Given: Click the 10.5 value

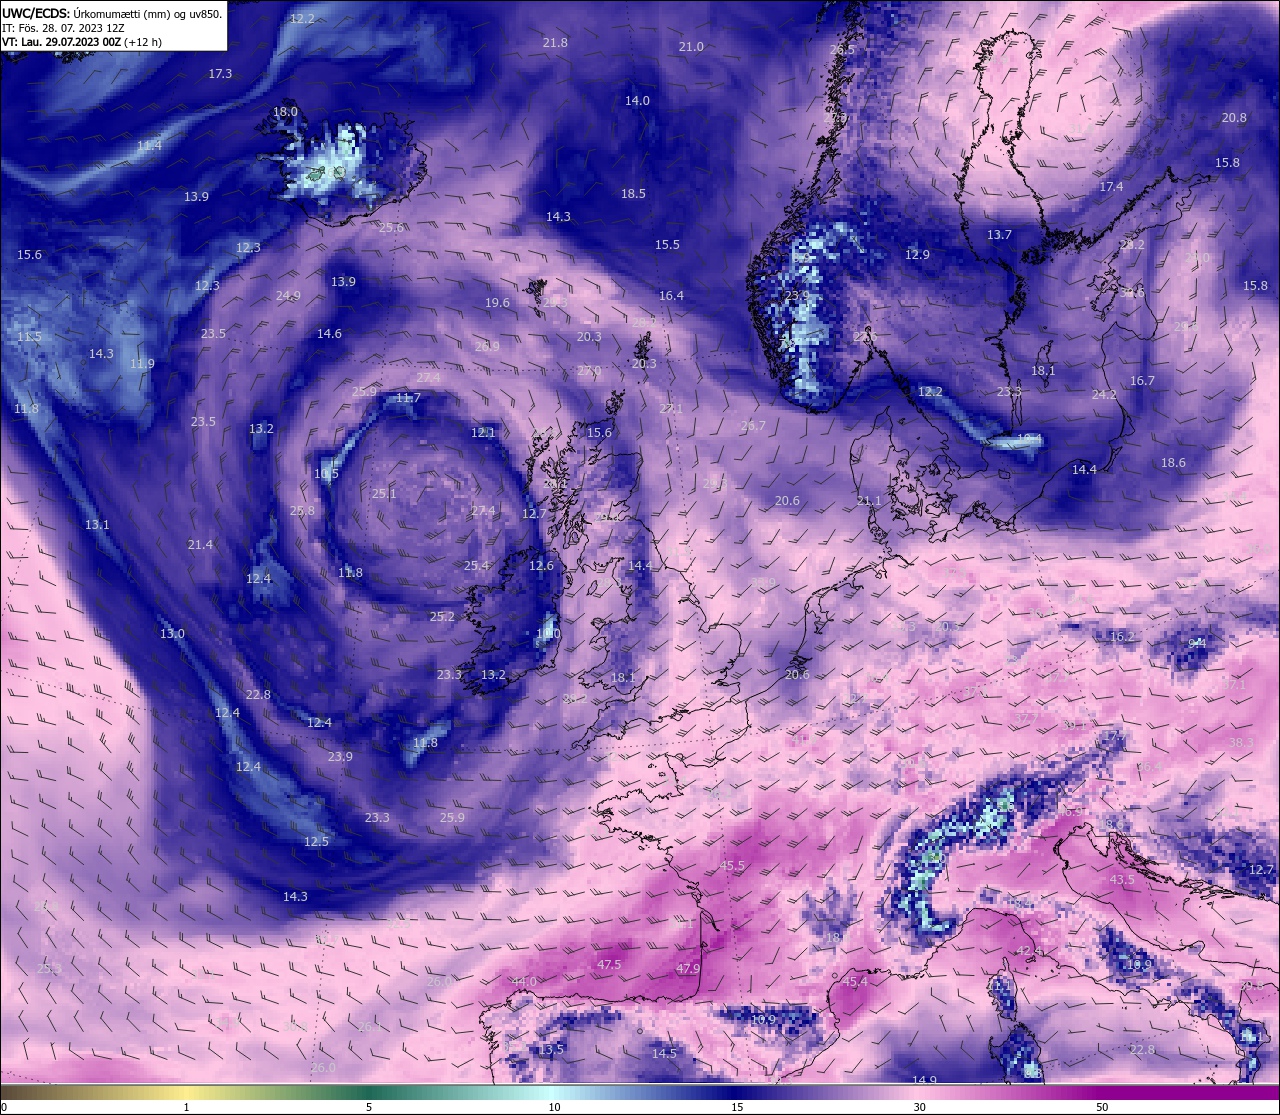Looking at the screenshot, I should [327, 474].
